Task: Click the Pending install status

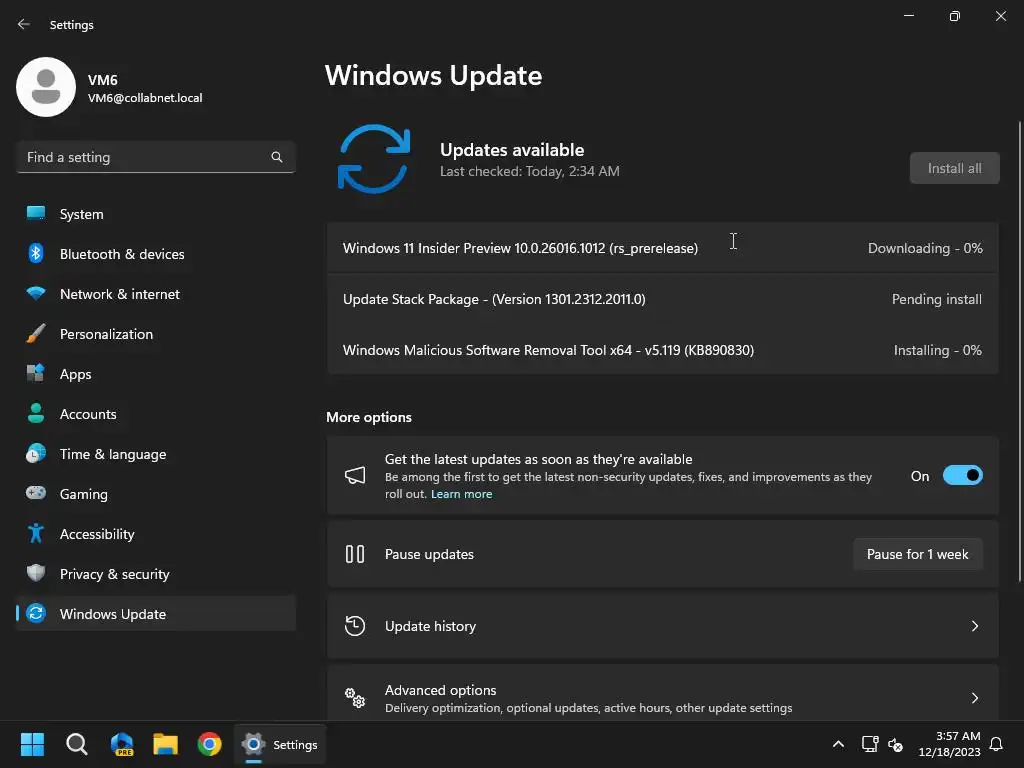Action: 936,298
